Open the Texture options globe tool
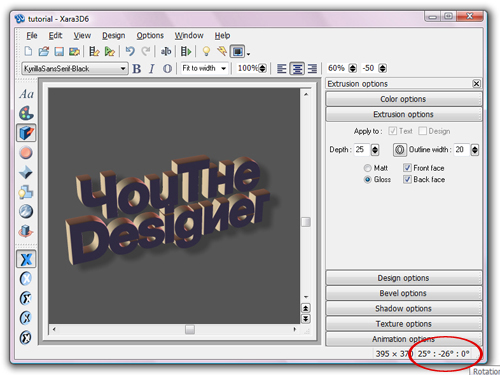Screen dimensions: 500x375 (x=26, y=211)
